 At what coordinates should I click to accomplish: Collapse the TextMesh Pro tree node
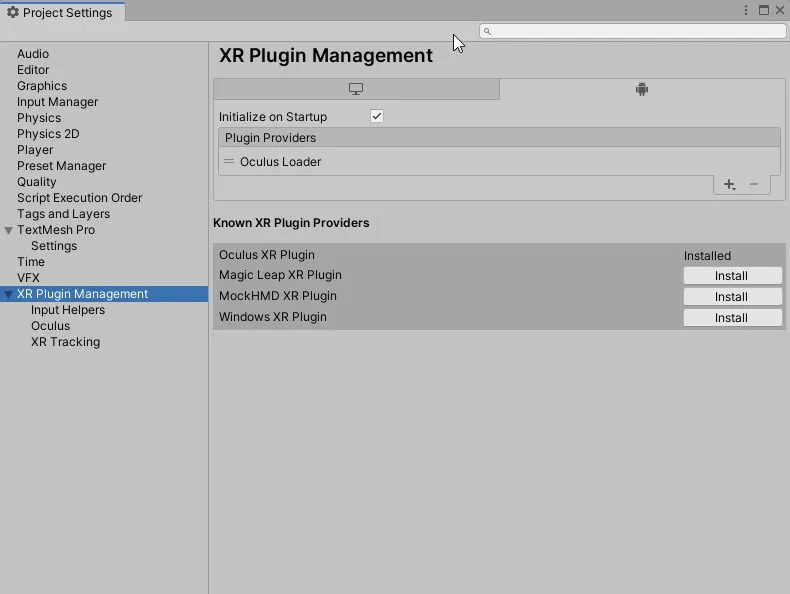tap(9, 230)
